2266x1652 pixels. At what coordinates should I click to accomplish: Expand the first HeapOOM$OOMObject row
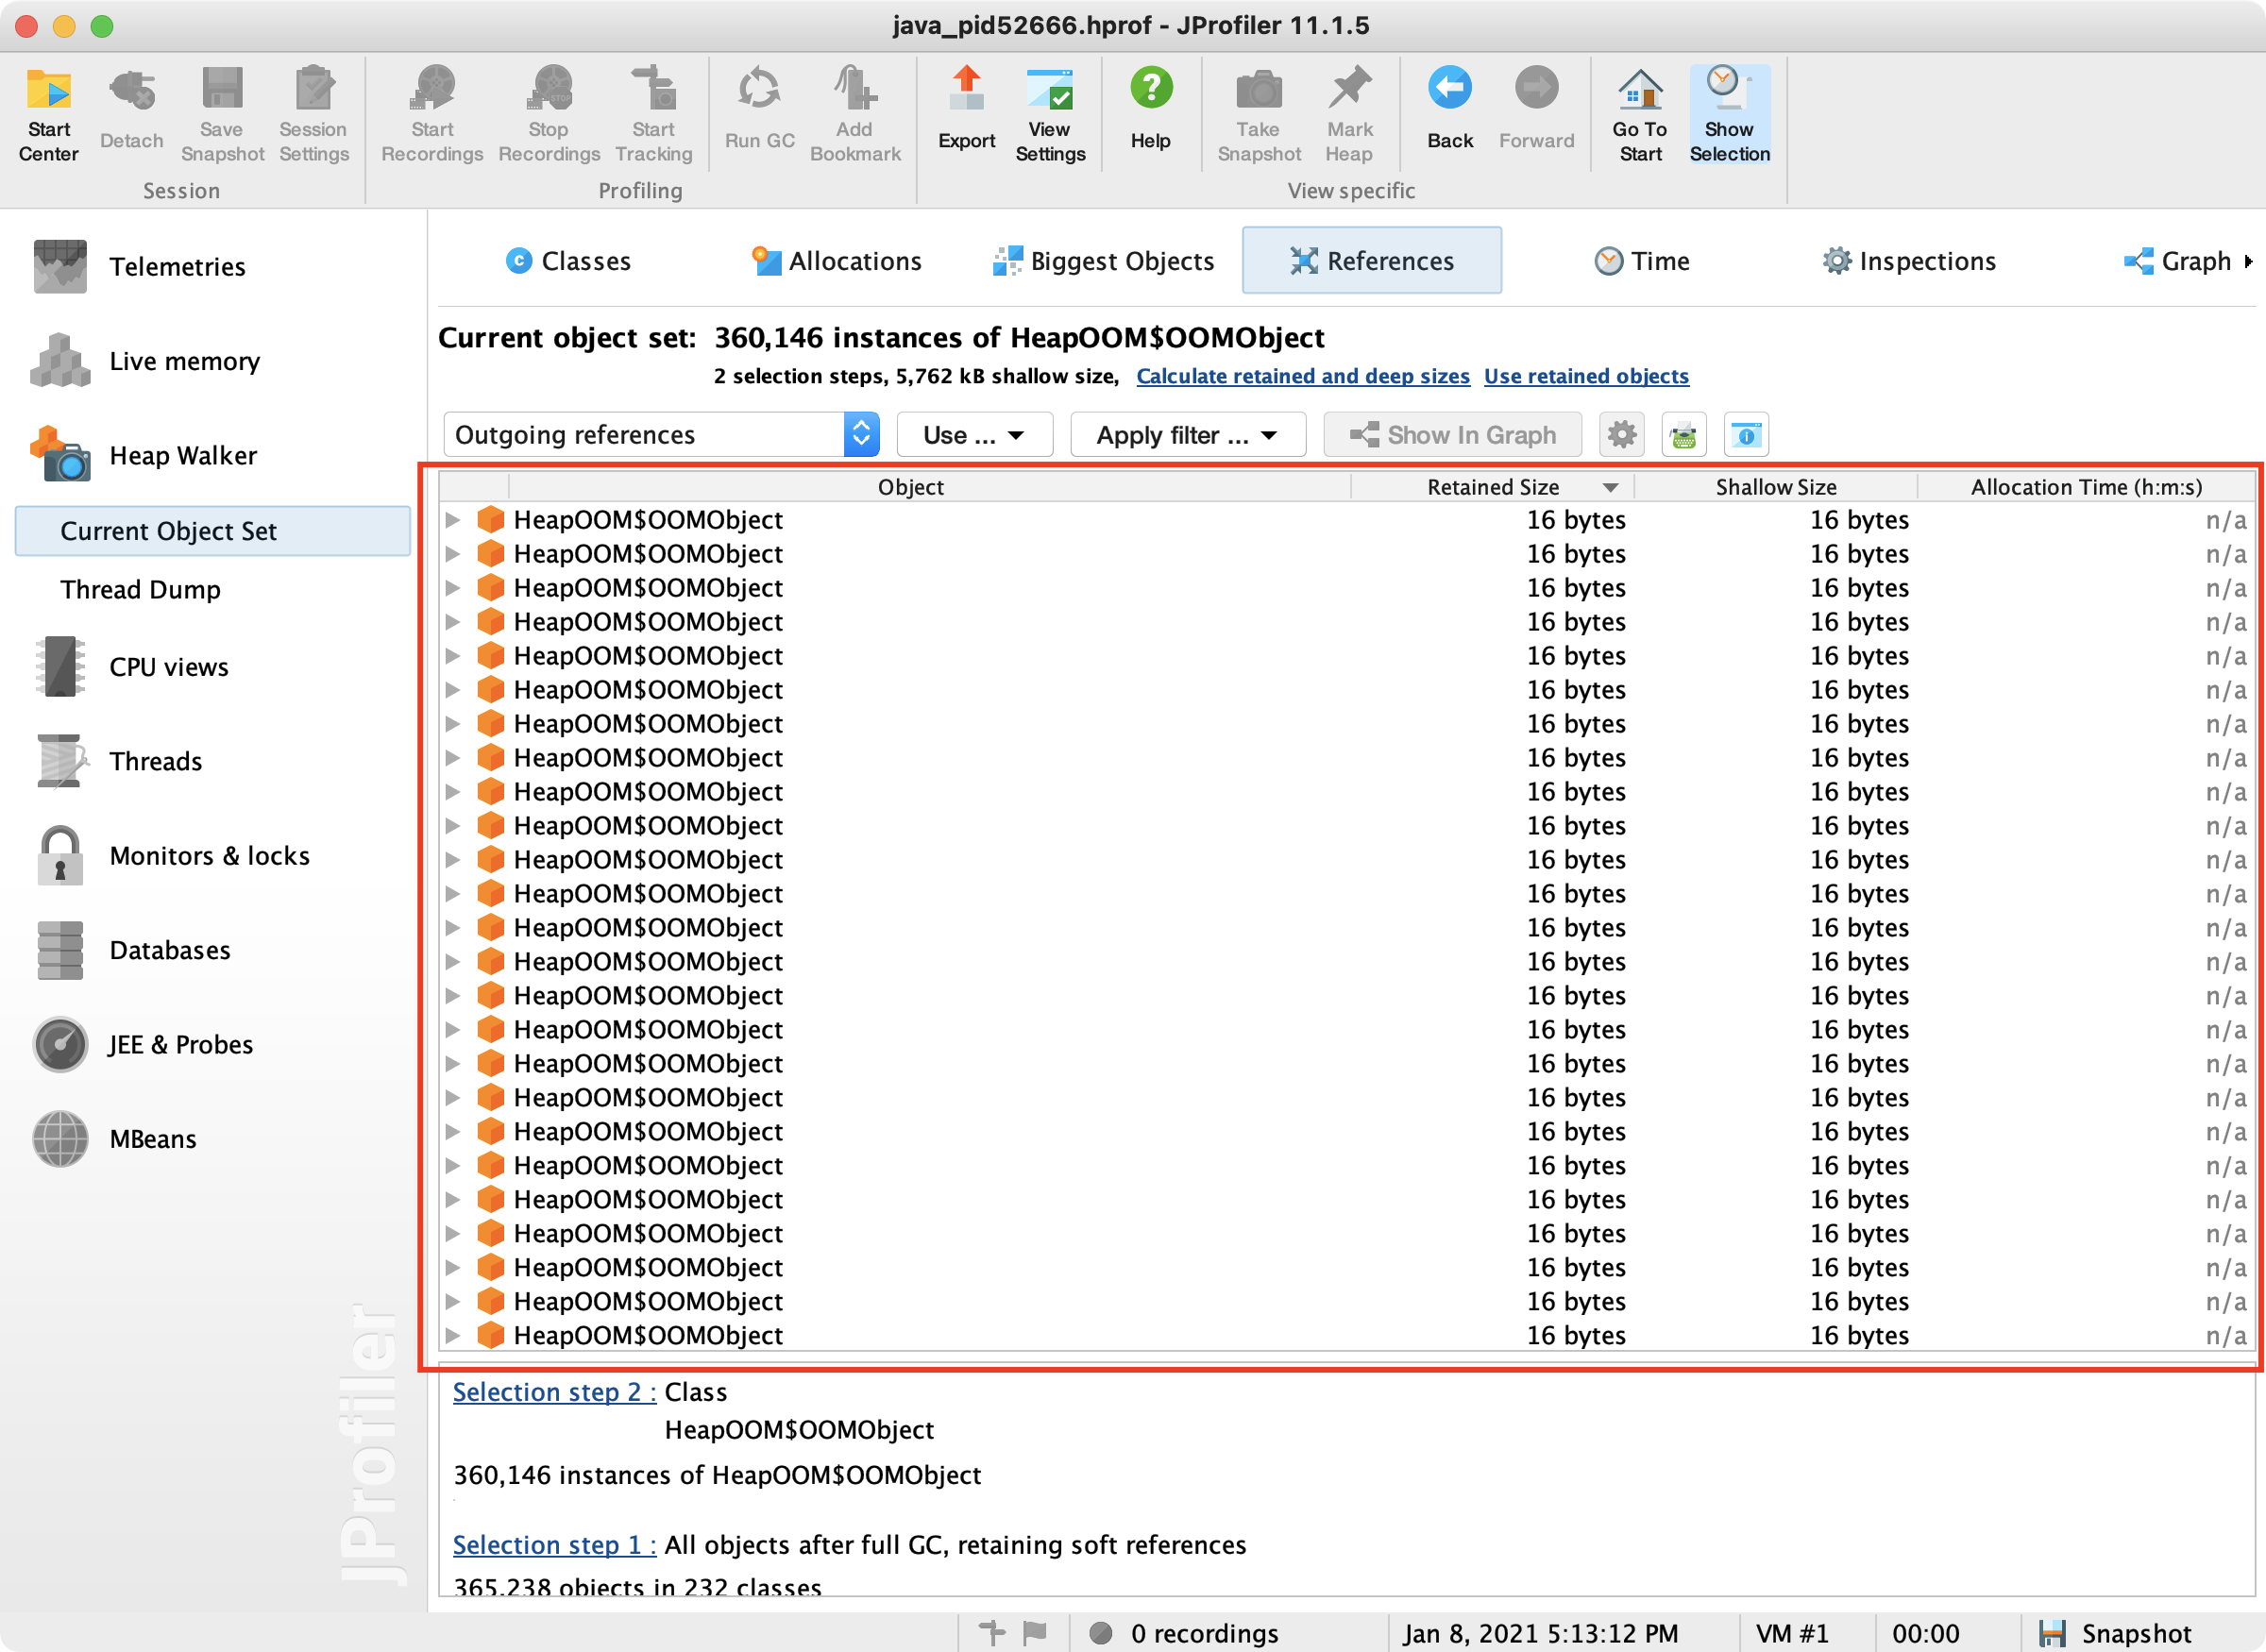tap(453, 520)
